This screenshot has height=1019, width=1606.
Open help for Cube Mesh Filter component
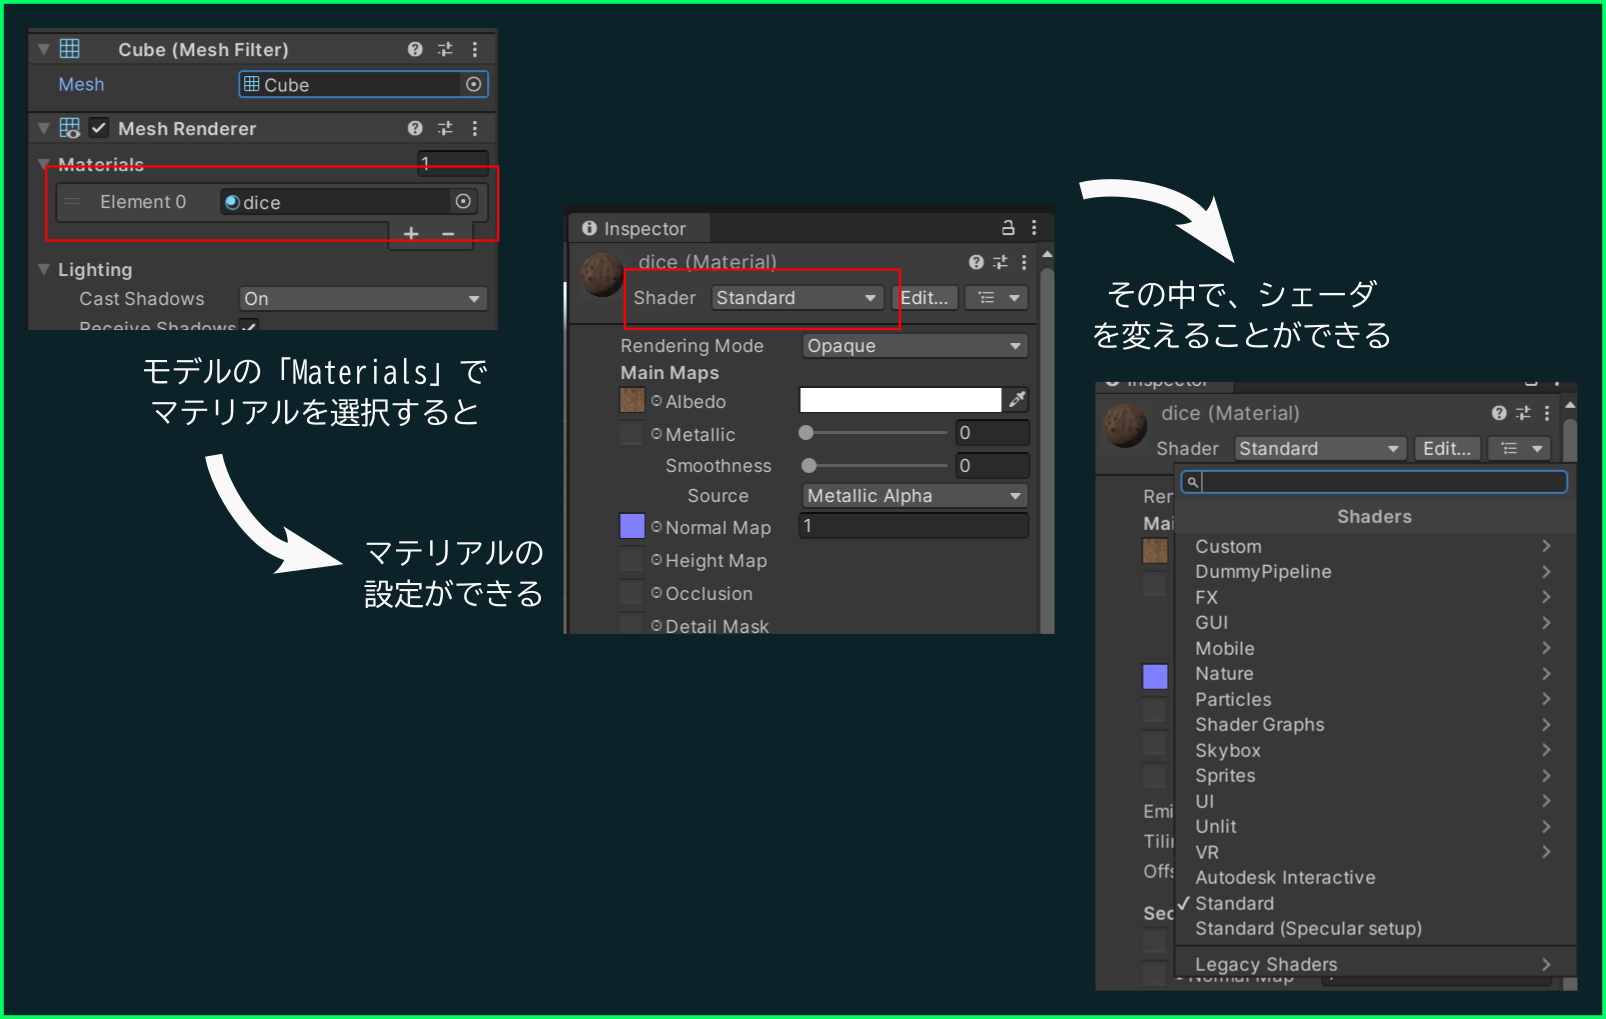click(415, 49)
